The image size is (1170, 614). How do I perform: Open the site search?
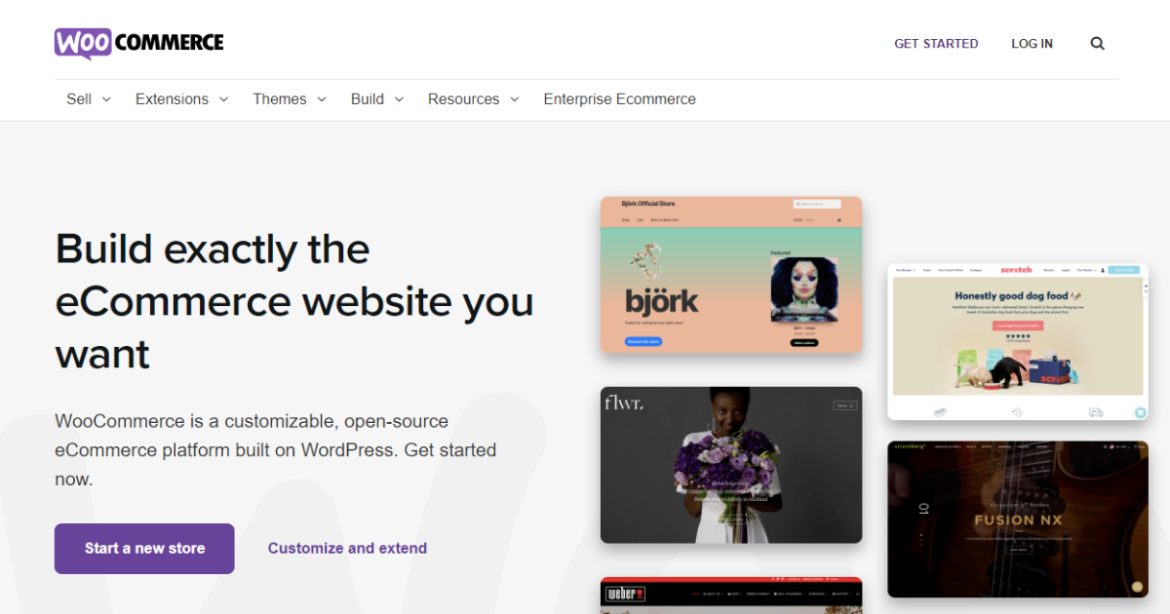[x=1097, y=44]
